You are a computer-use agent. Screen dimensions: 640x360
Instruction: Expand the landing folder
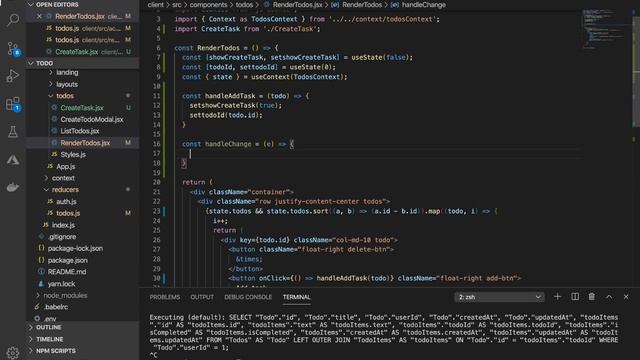point(67,73)
